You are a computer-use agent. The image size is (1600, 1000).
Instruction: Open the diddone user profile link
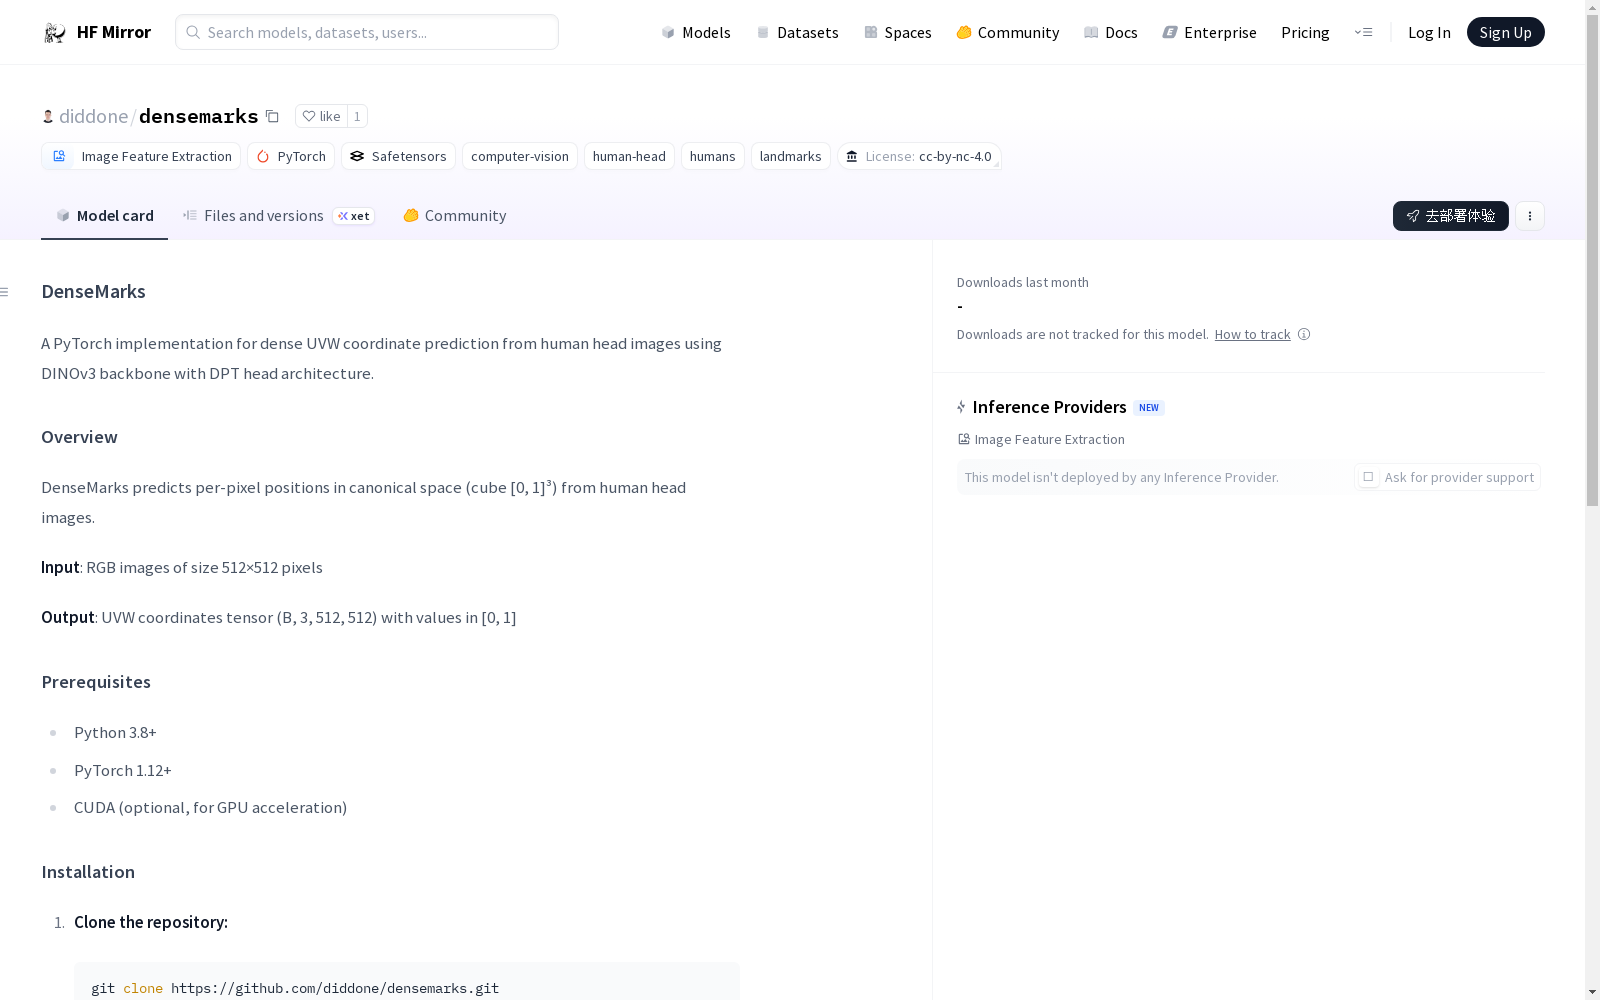click(x=93, y=116)
